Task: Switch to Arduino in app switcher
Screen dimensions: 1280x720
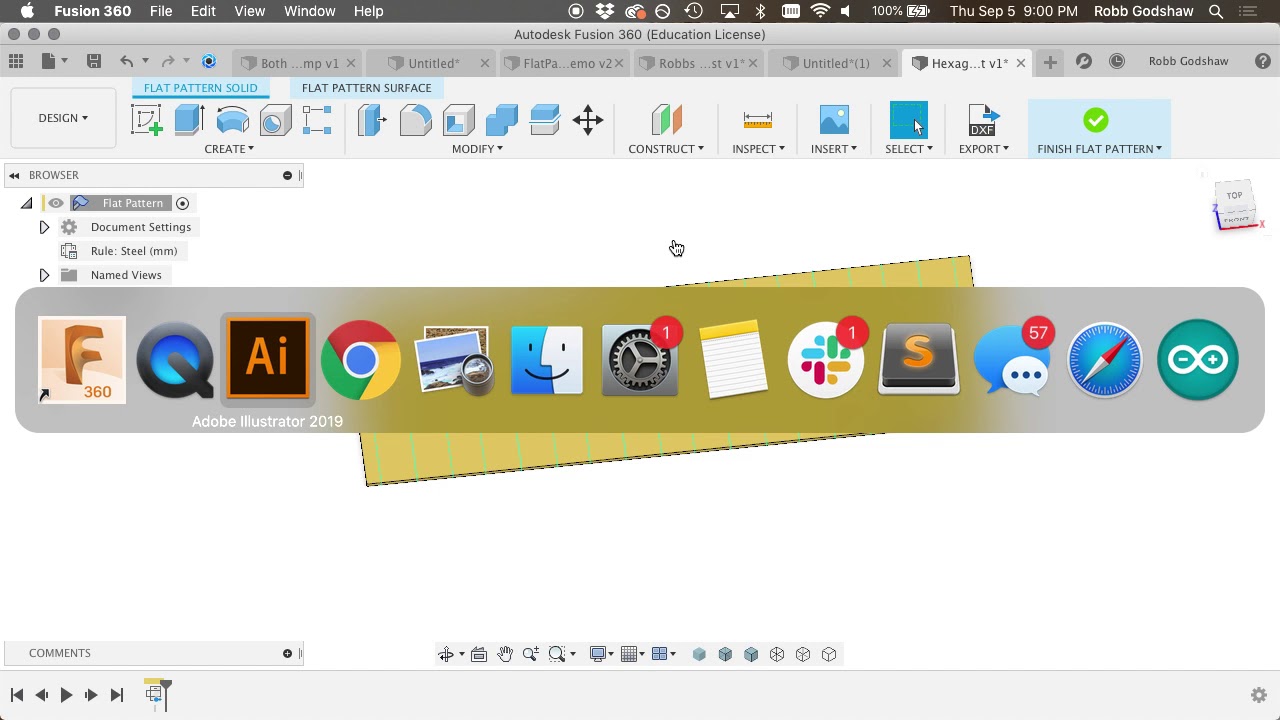Action: [1198, 359]
